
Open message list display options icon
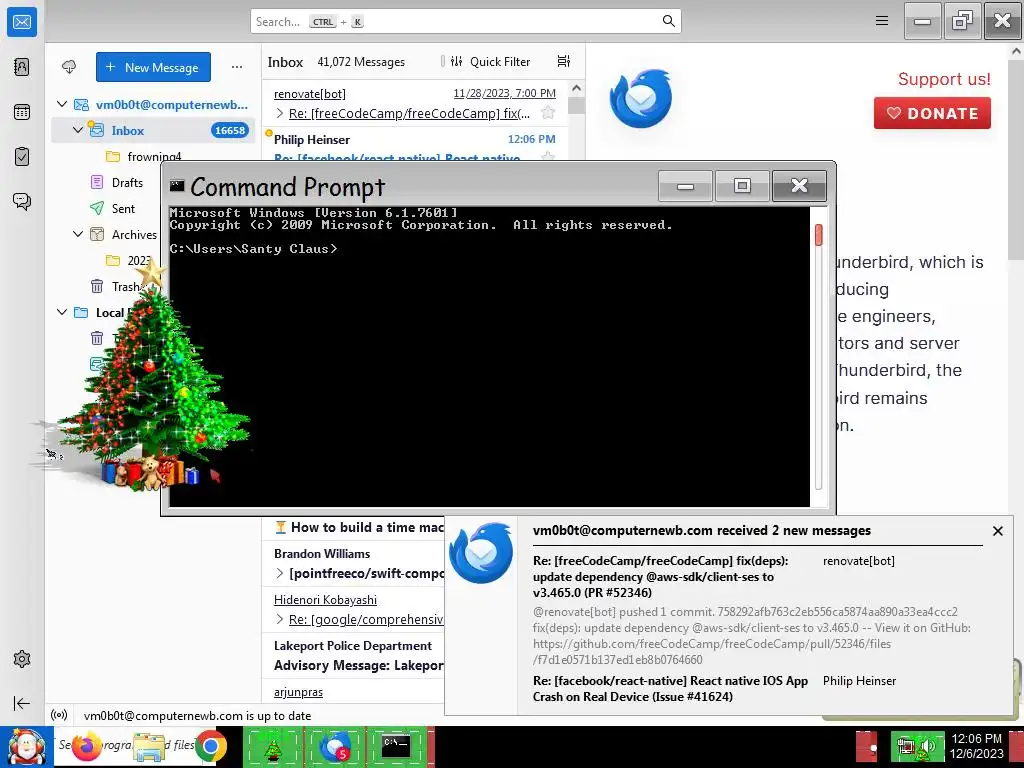[564, 61]
